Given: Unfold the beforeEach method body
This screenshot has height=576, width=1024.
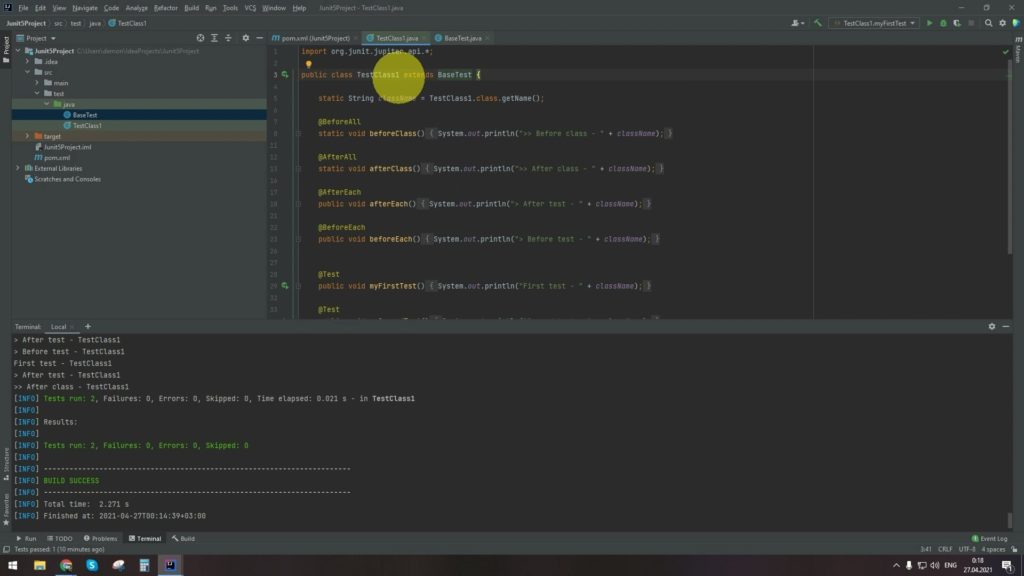Looking at the screenshot, I should pos(298,239).
